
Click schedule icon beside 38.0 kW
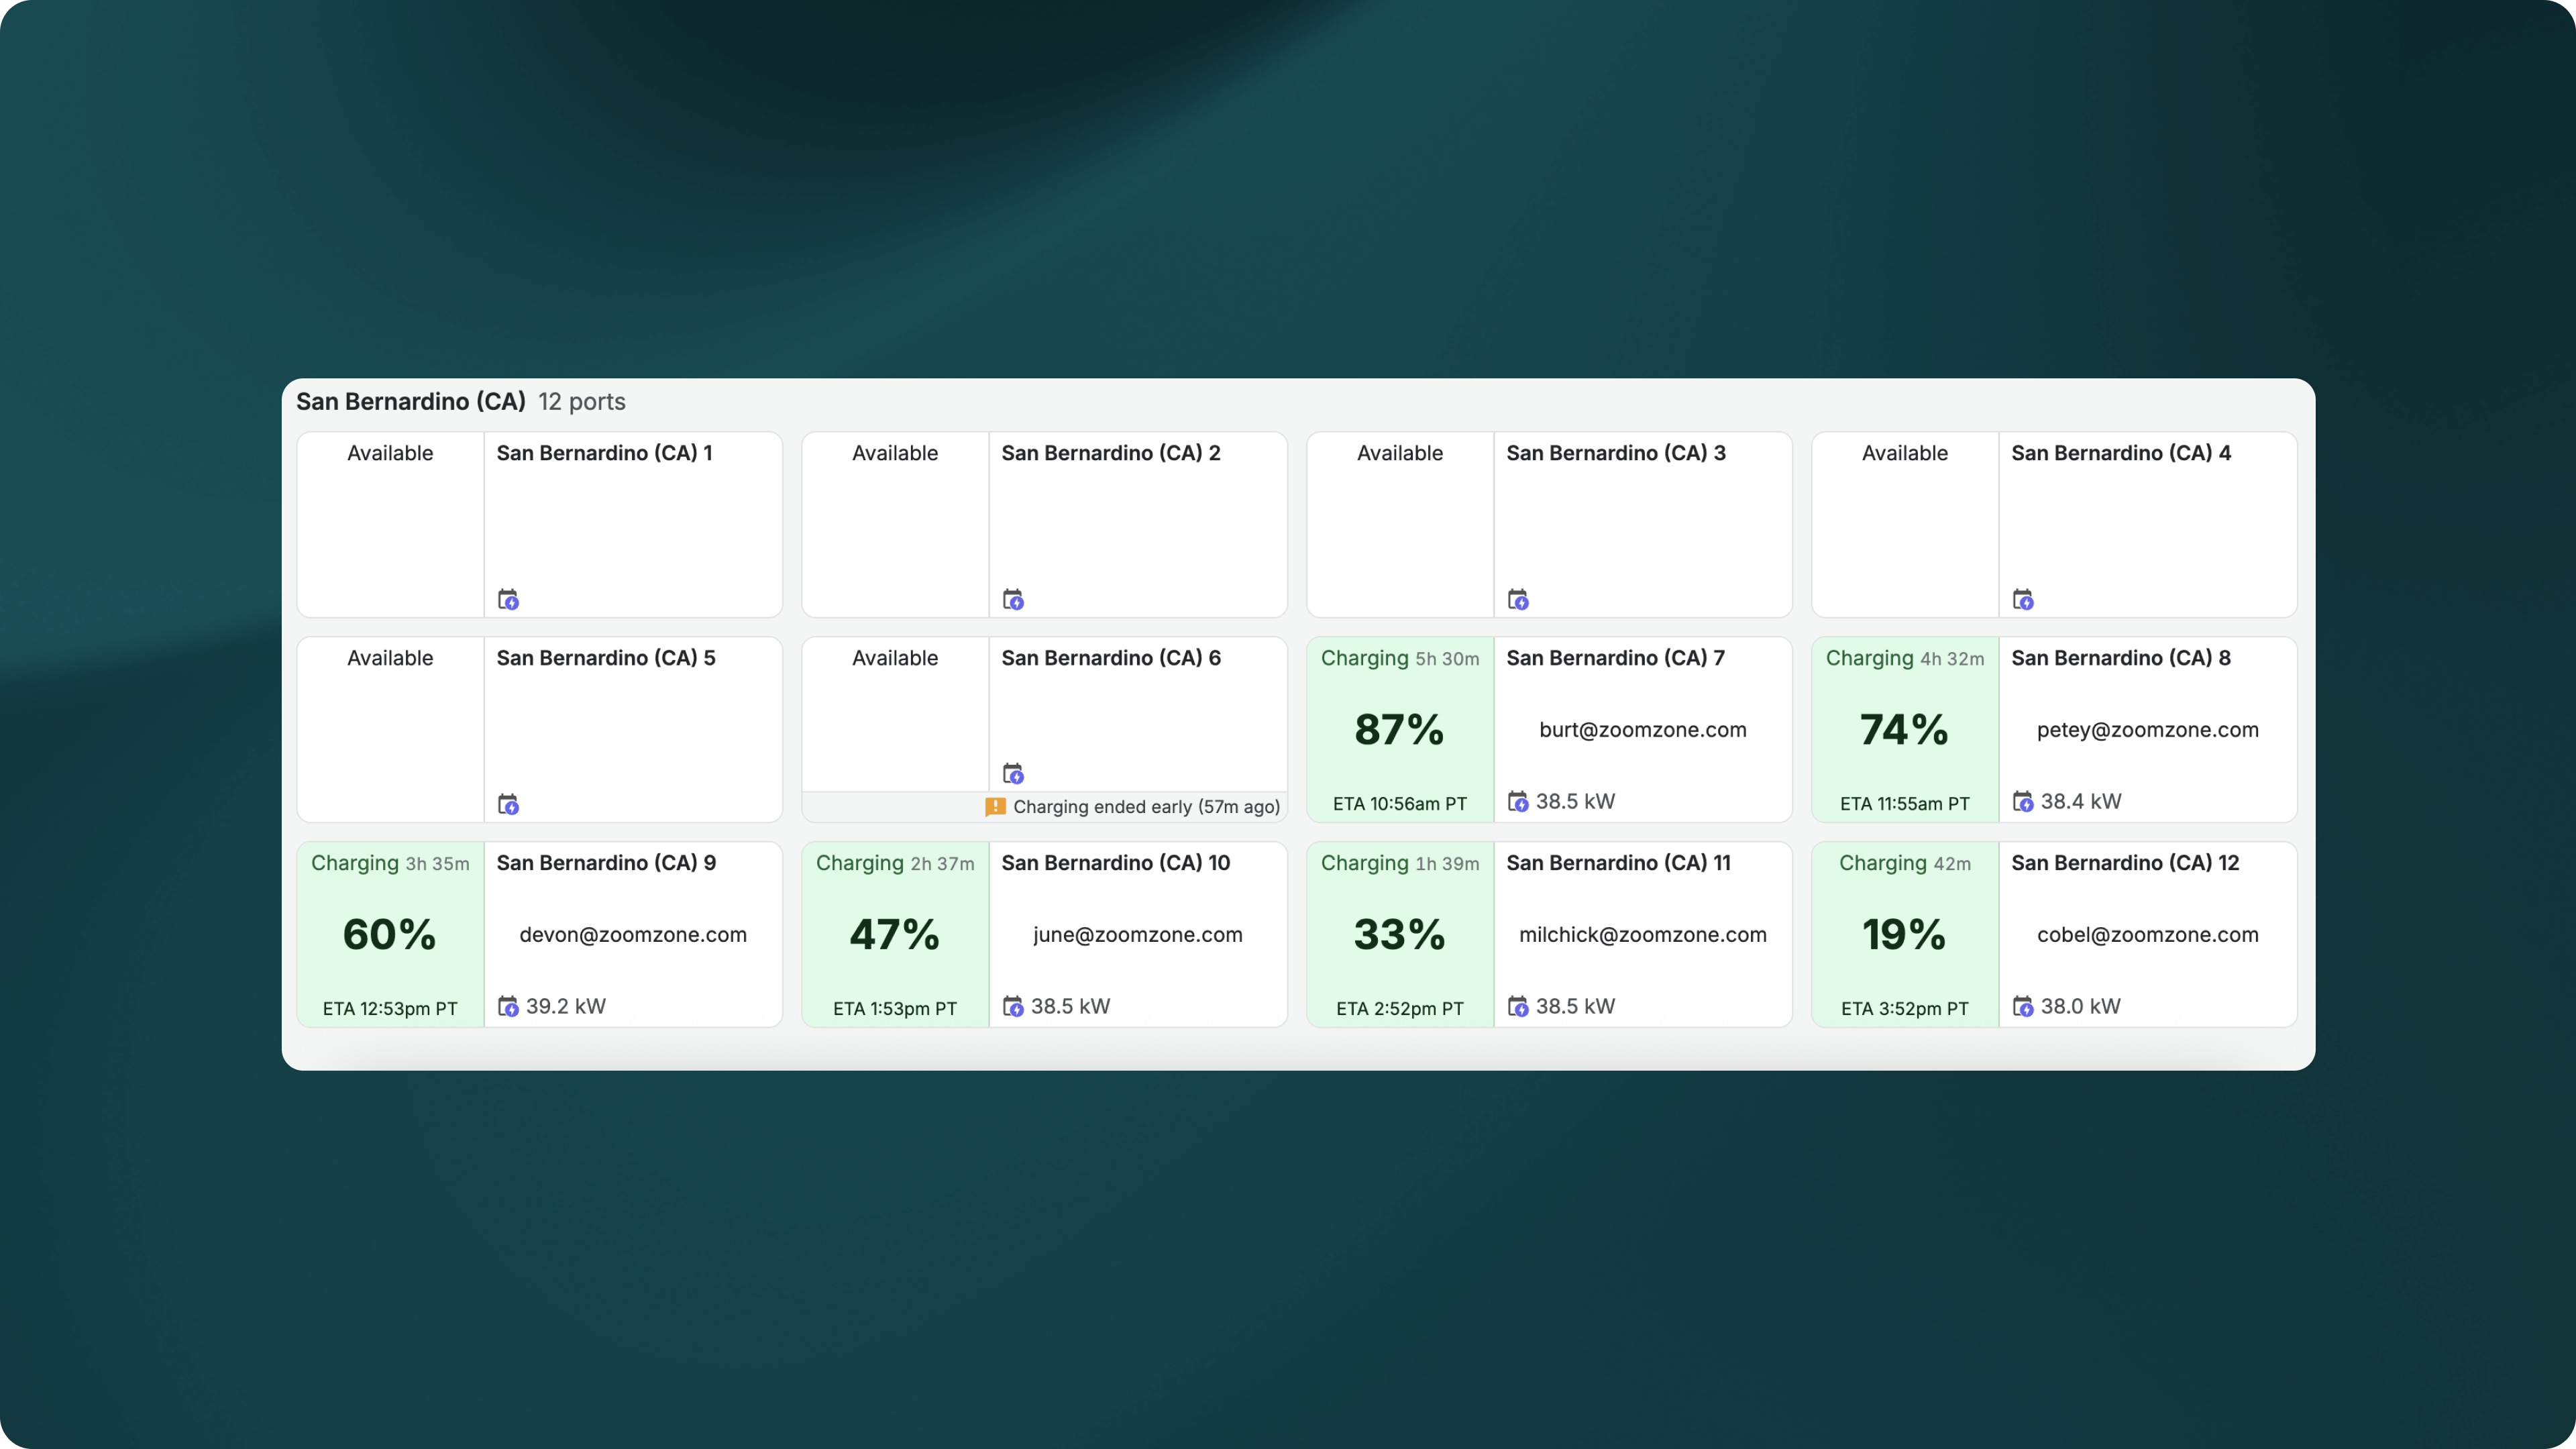(x=2023, y=1007)
